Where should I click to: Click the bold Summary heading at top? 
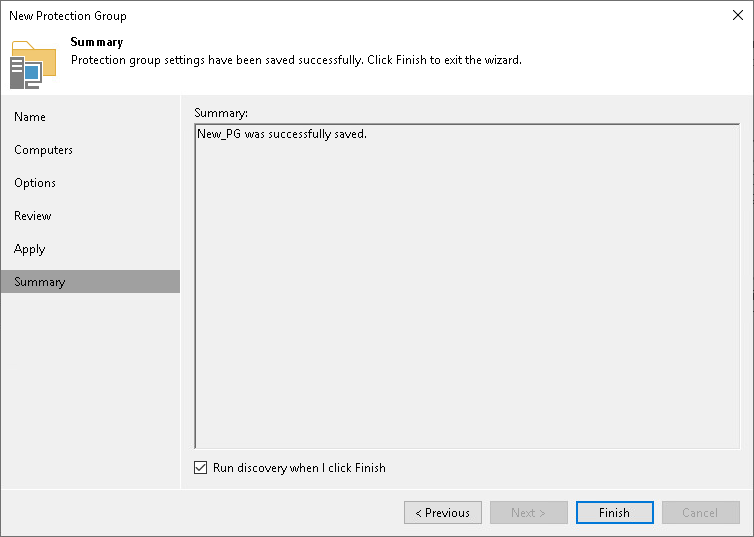point(97,42)
